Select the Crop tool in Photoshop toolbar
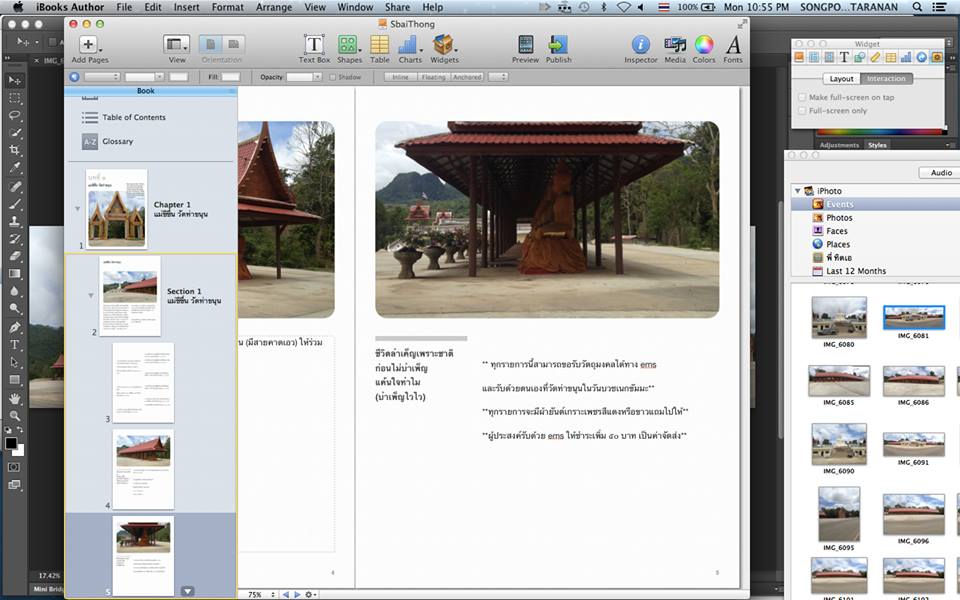Viewport: 960px width, 600px height. tap(15, 150)
